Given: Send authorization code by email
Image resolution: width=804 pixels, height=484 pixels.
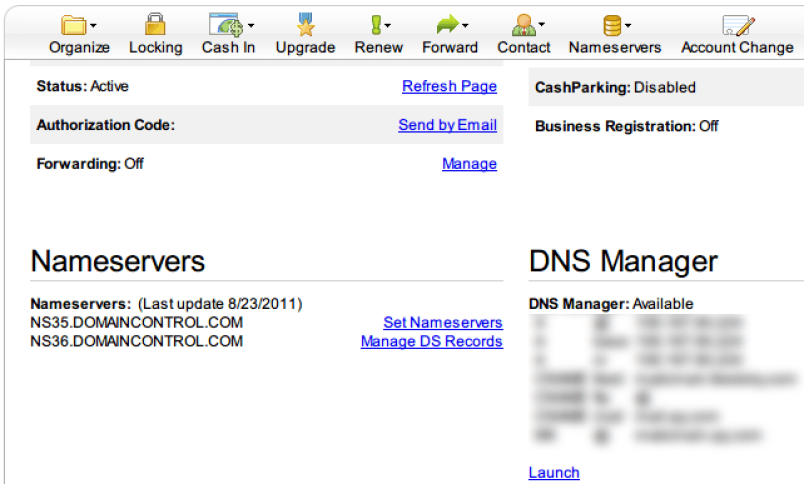Looking at the screenshot, I should click(x=447, y=125).
